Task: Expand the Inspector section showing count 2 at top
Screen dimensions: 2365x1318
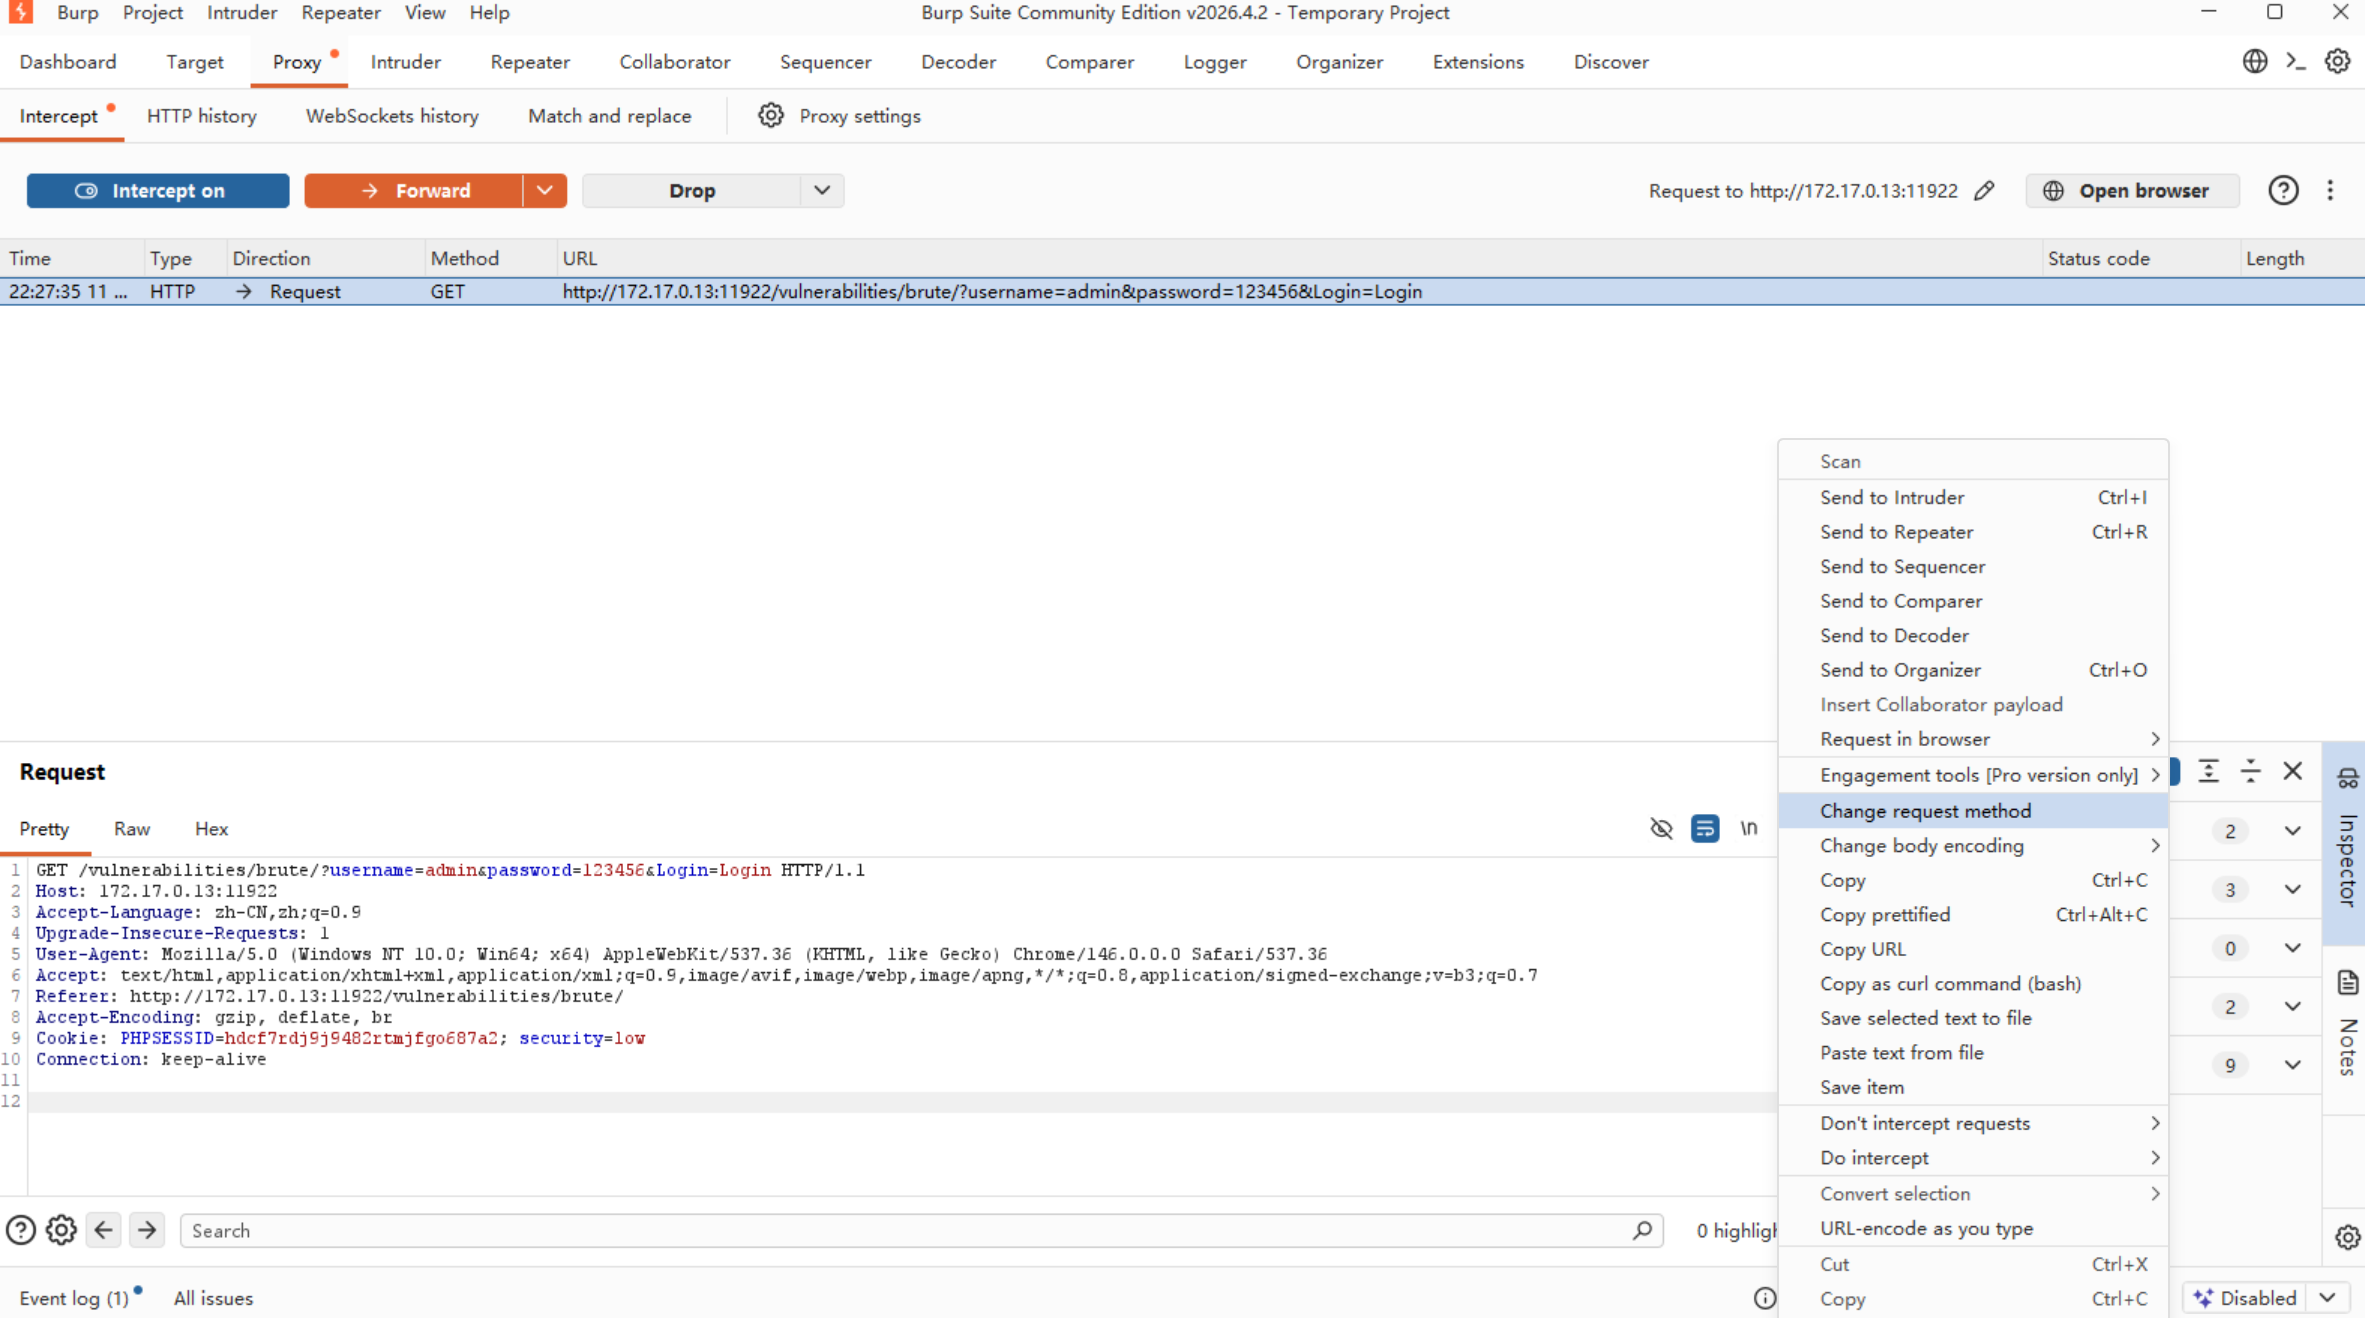Action: click(x=2292, y=831)
